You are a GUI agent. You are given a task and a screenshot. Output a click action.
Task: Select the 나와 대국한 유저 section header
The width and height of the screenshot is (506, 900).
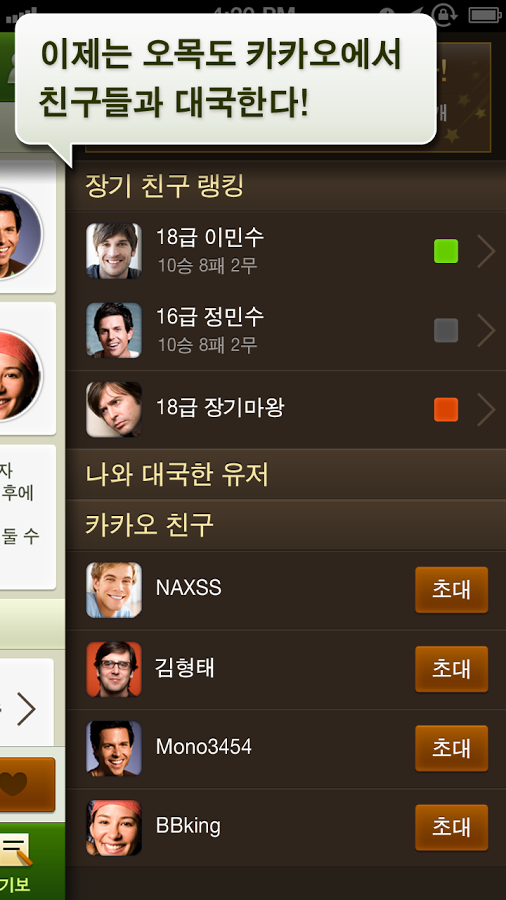tap(286, 475)
